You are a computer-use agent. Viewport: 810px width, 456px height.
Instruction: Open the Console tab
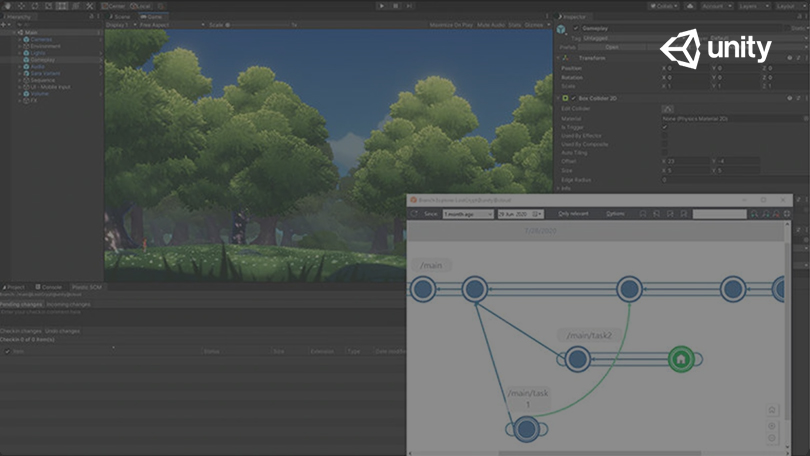(51, 287)
